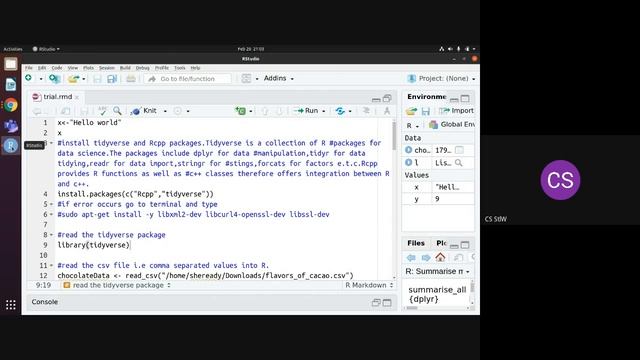Click the Help forward arrow icon
640x360 pixels.
tap(425, 258)
